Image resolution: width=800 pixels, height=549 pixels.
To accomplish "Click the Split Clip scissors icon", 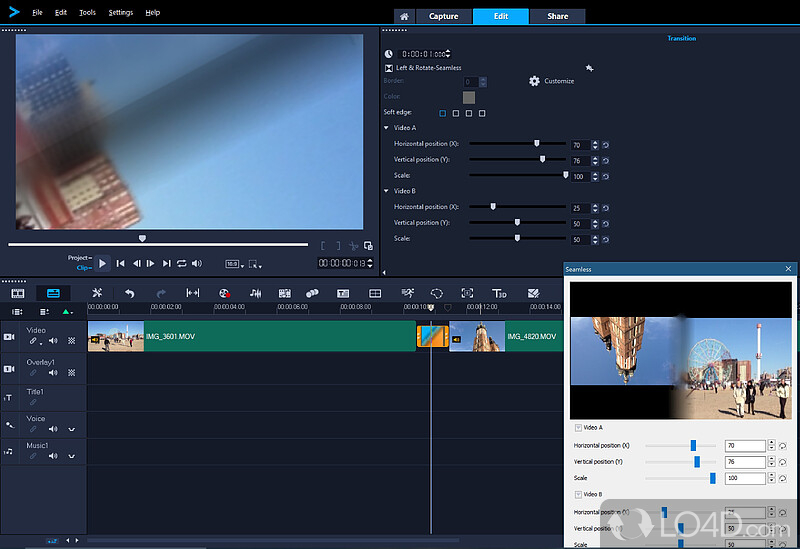I will [x=354, y=246].
